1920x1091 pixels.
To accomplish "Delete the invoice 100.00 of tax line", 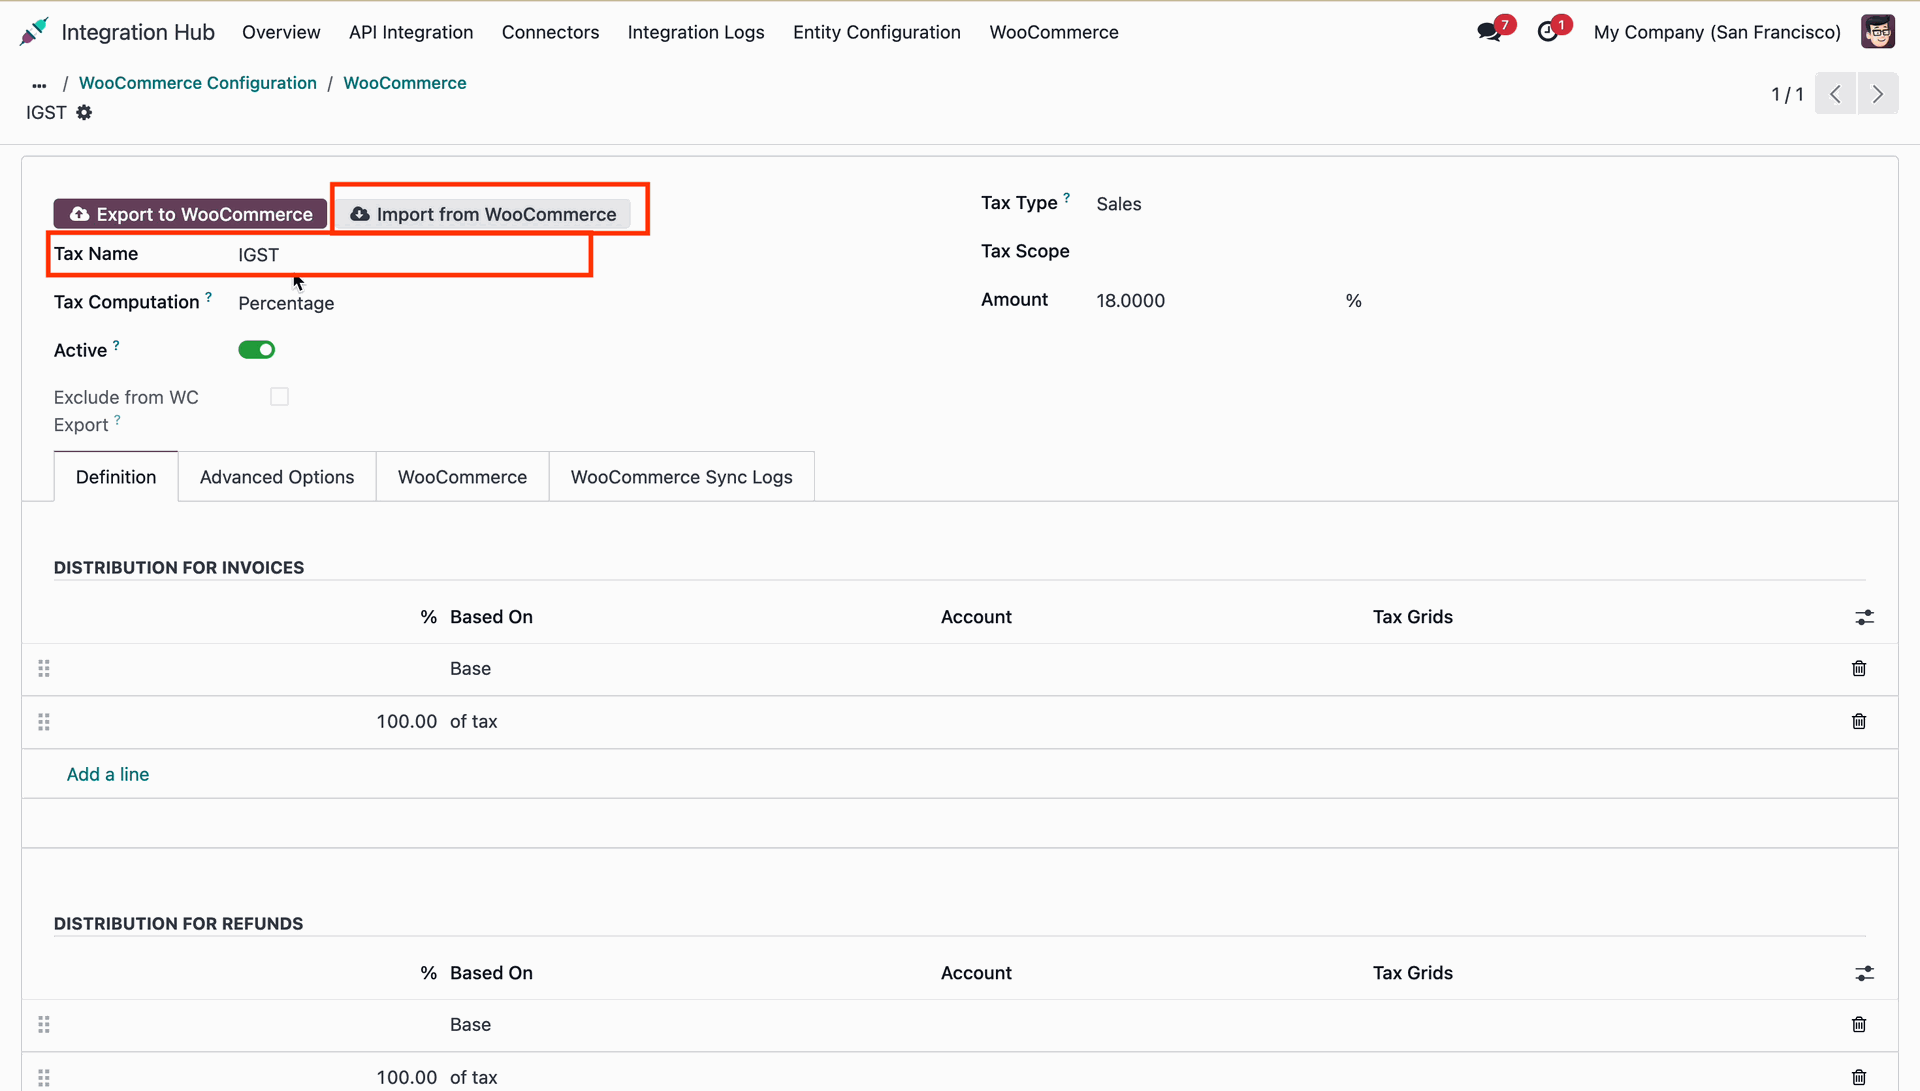I will [x=1859, y=722].
